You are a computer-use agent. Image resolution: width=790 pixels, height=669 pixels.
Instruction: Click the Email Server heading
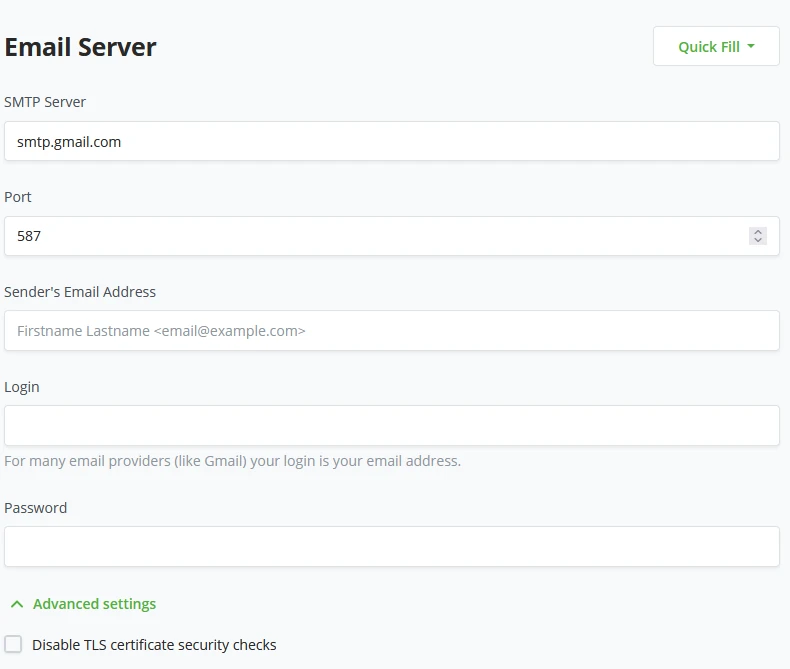click(81, 47)
